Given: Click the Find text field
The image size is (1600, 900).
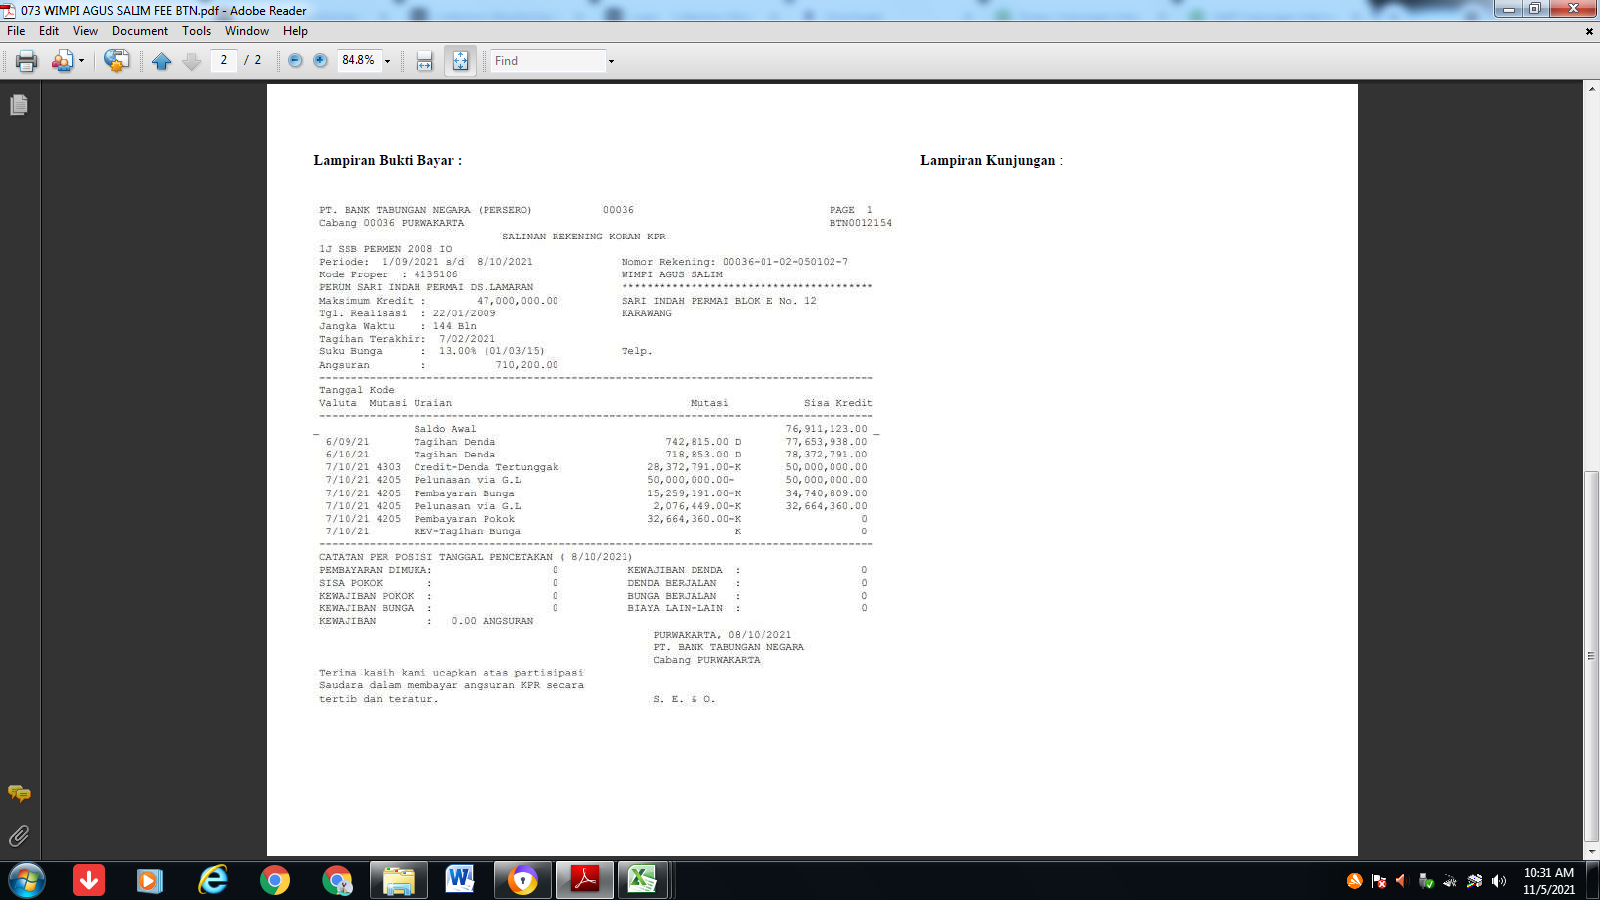Looking at the screenshot, I should point(548,61).
